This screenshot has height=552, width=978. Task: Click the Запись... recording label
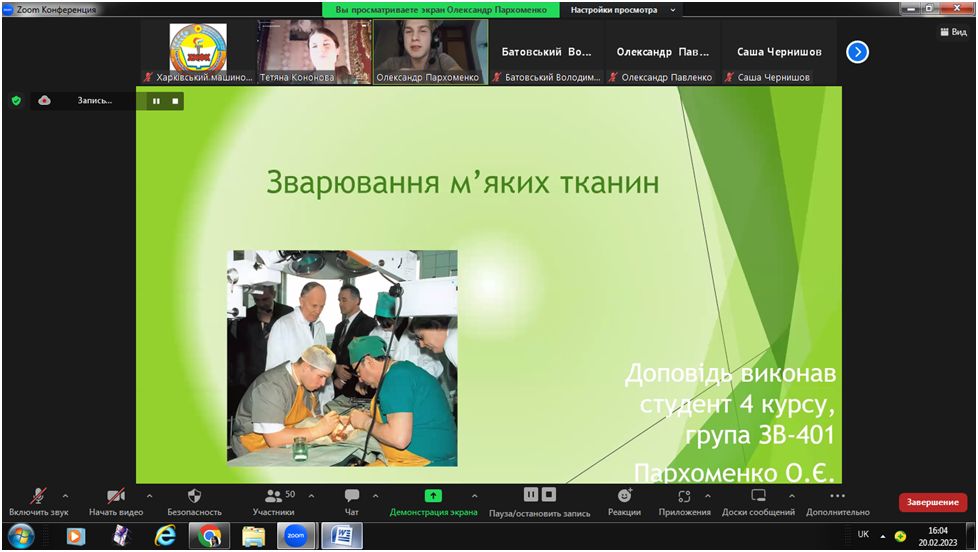[x=95, y=100]
